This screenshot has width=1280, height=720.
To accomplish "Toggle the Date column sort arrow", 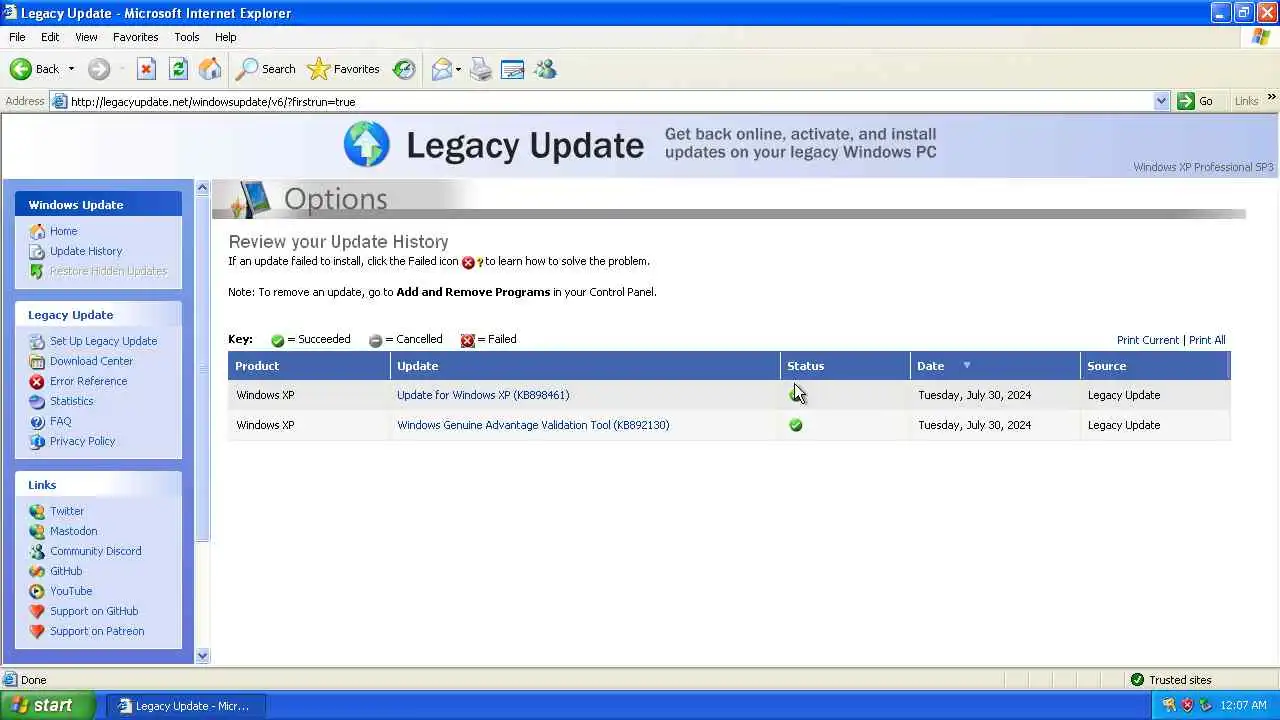I will pos(966,365).
